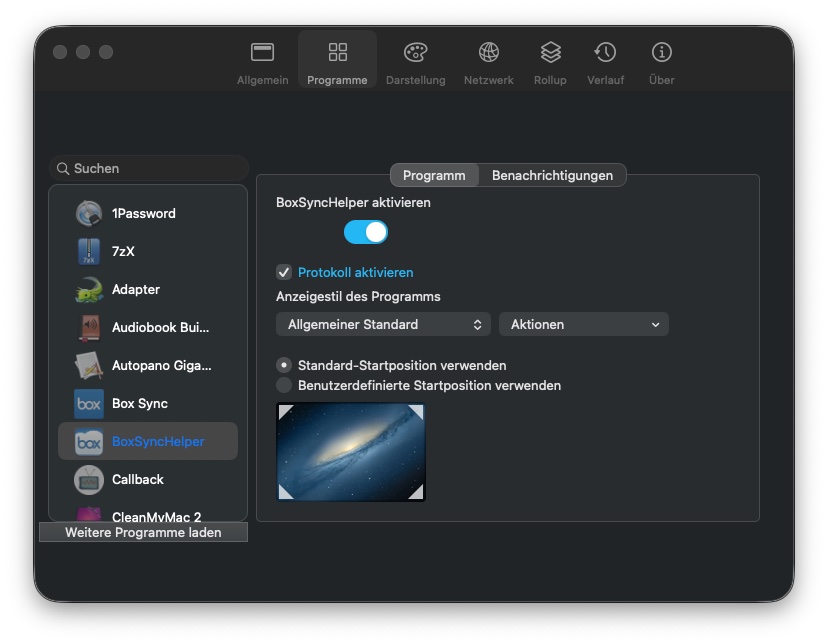
Task: Close the preferences window
Action: (60, 52)
